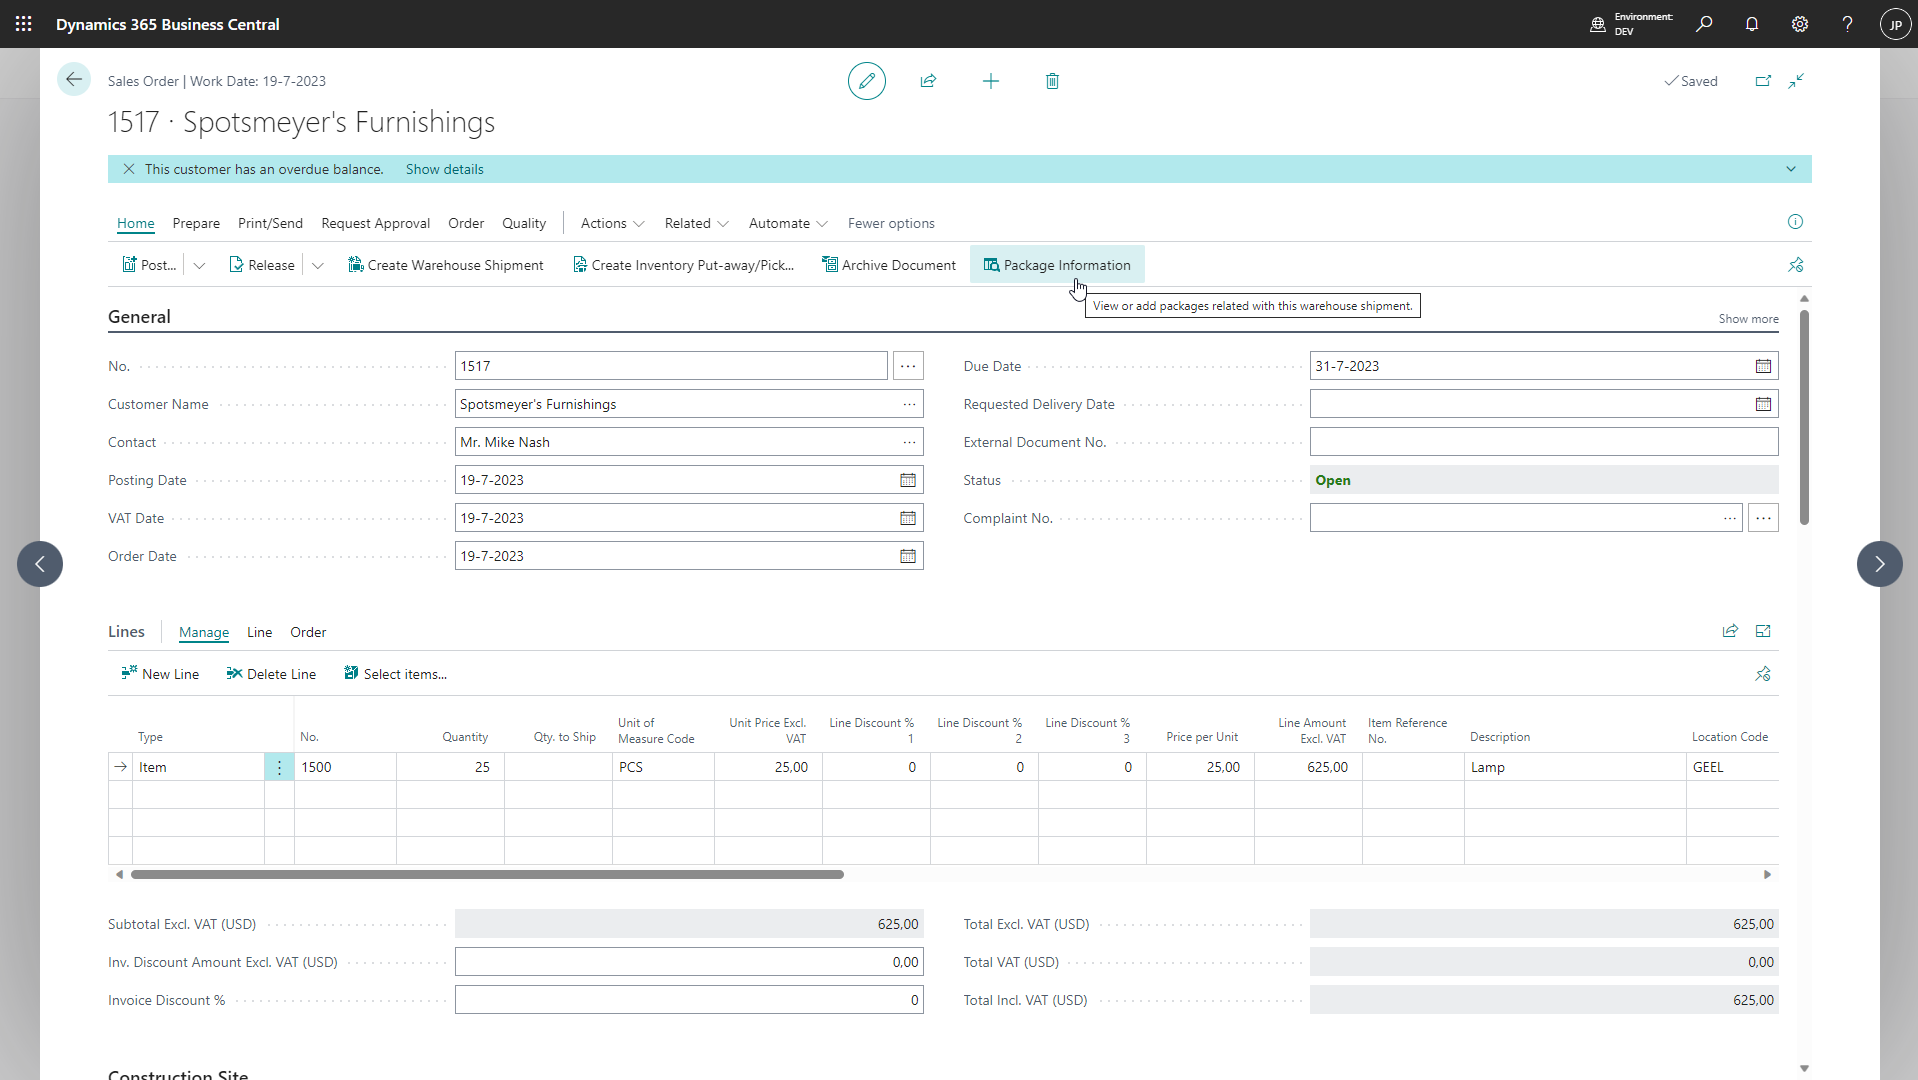Select the Line tab in Lines section

point(260,632)
